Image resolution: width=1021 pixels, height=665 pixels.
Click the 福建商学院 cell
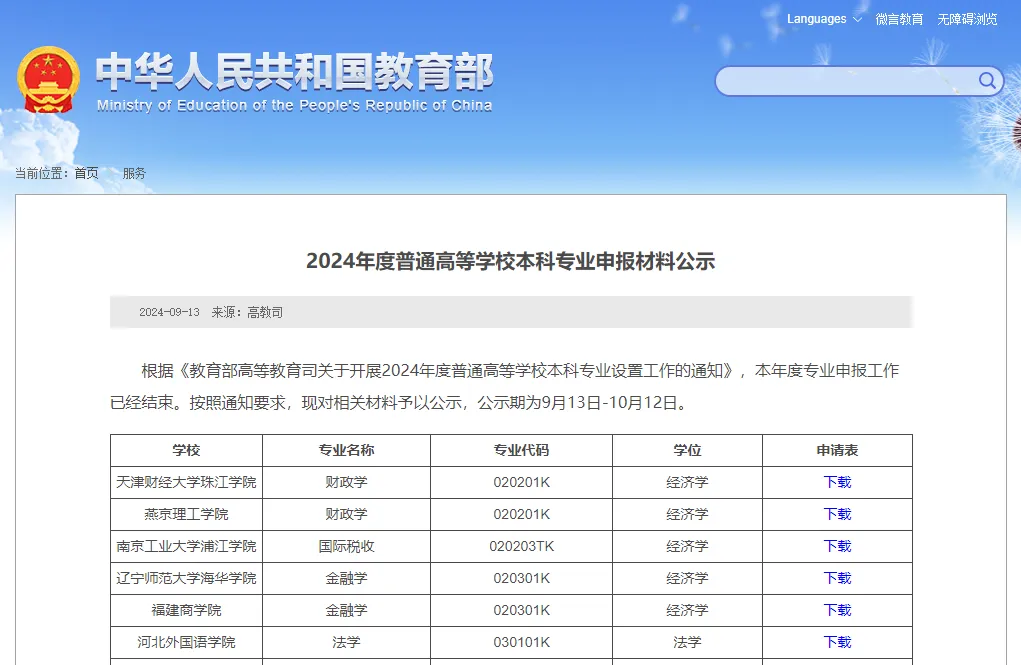[x=186, y=610]
